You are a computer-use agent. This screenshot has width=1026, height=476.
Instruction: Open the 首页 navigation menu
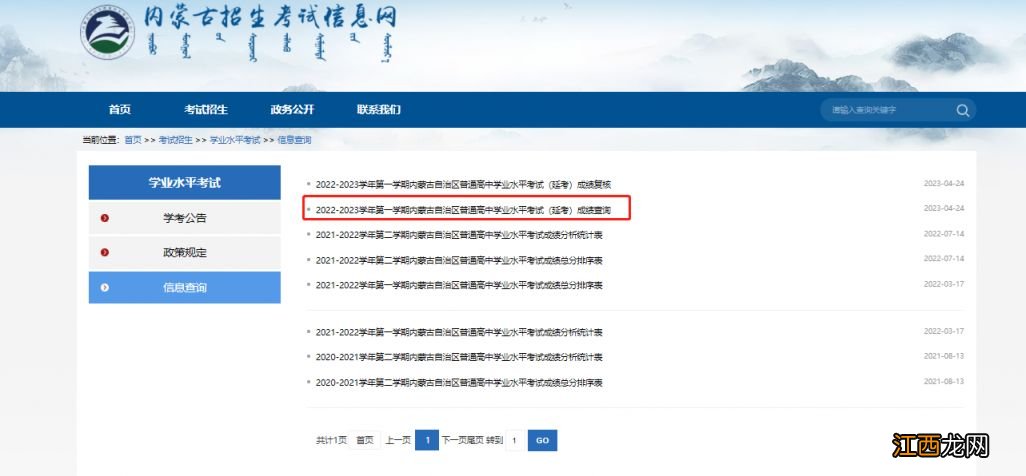click(120, 110)
